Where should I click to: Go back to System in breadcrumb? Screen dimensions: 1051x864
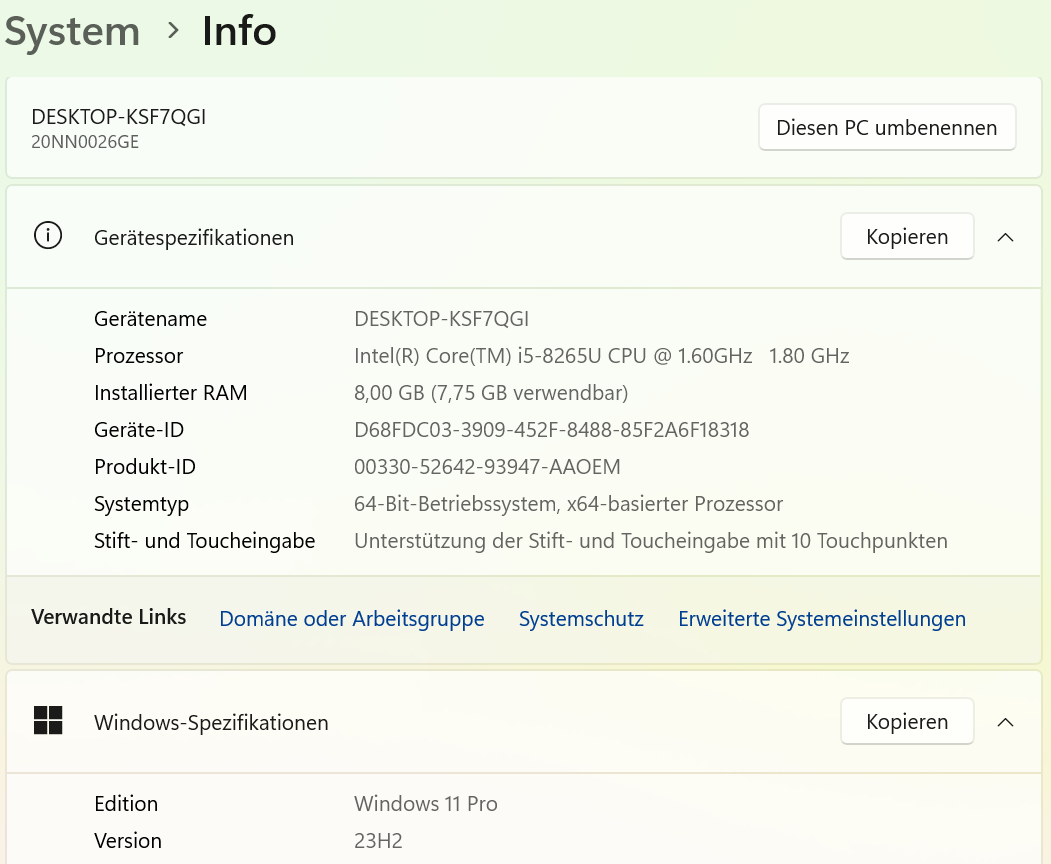(72, 32)
